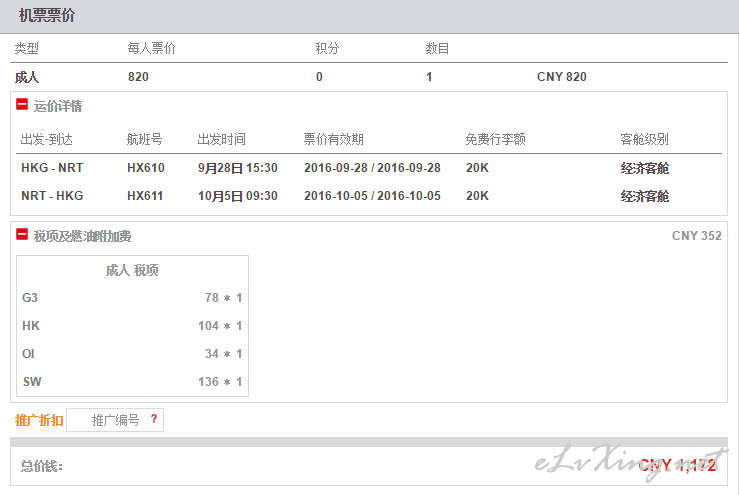Viewport: 739px width, 495px height.
Task: Click the HK tax row amount 104
Action: (208, 326)
